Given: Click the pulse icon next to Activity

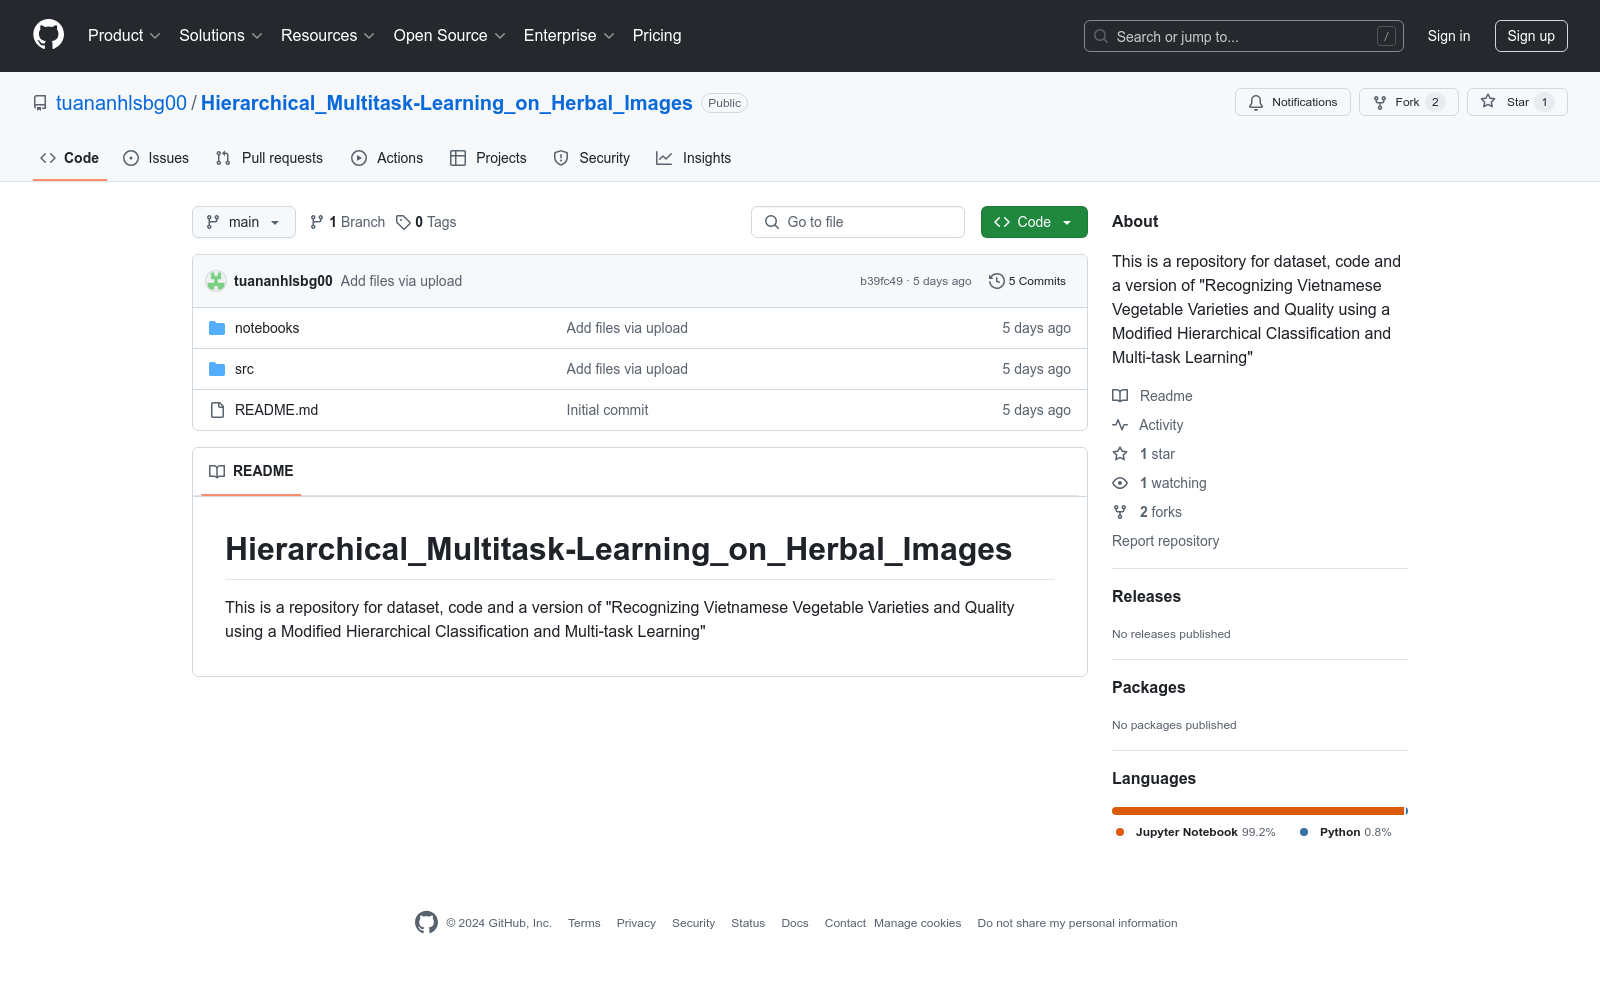Looking at the screenshot, I should pyautogui.click(x=1120, y=425).
